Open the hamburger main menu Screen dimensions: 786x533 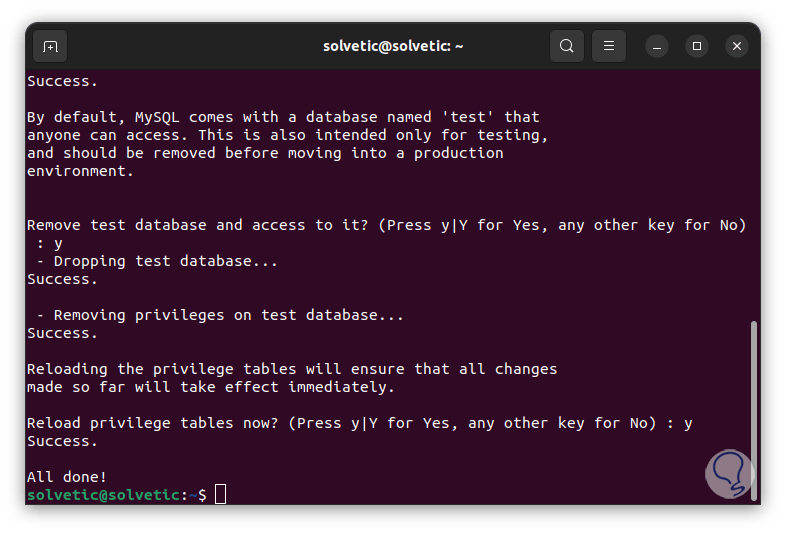(x=609, y=46)
